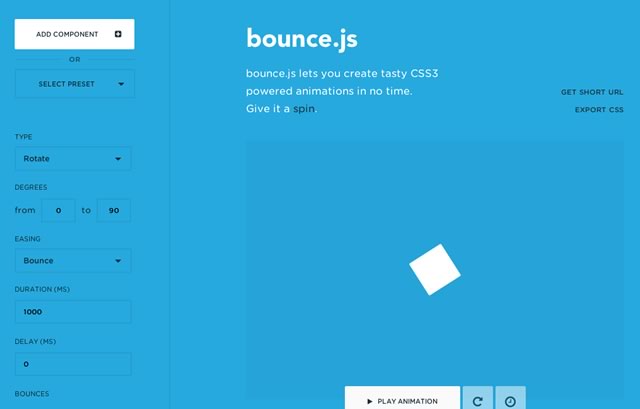
Task: Expand the Type dropdown showing Rotate
Action: (73, 158)
